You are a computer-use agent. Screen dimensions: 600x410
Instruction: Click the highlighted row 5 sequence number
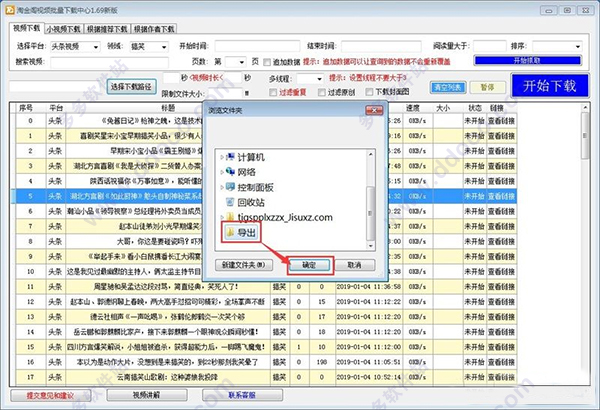tap(31, 196)
